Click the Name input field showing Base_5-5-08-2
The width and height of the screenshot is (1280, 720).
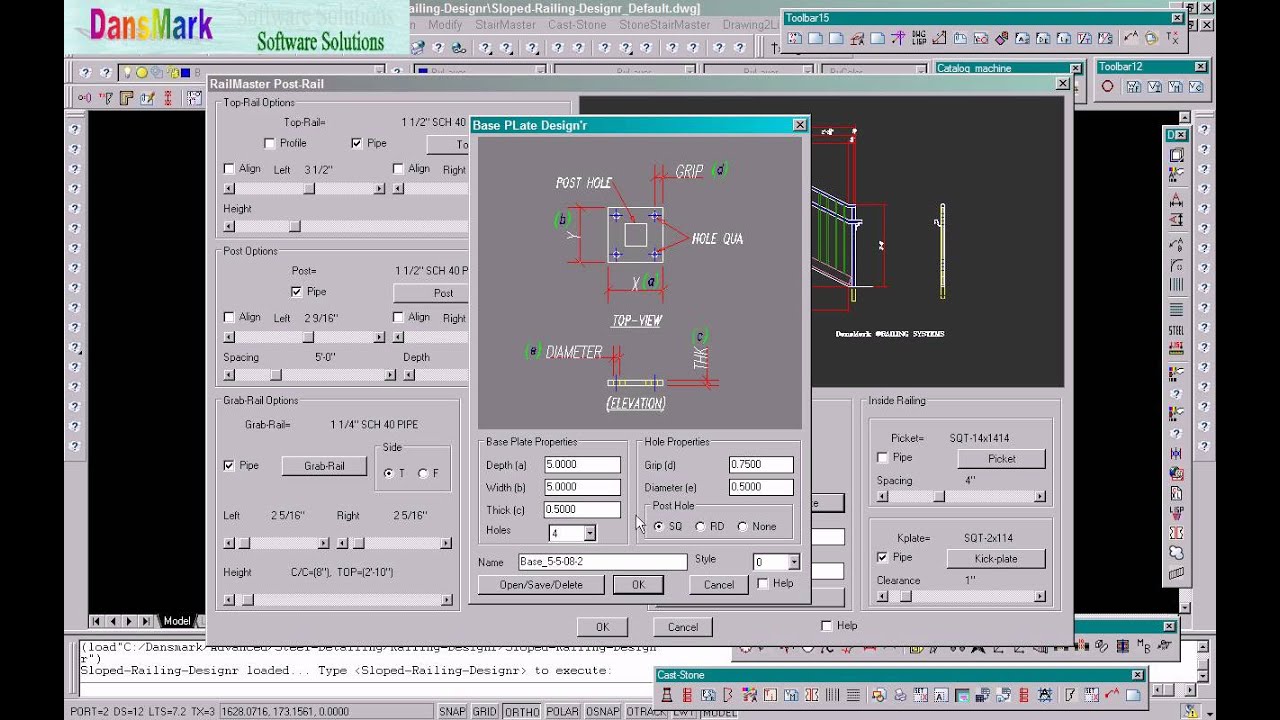[x=602, y=562]
